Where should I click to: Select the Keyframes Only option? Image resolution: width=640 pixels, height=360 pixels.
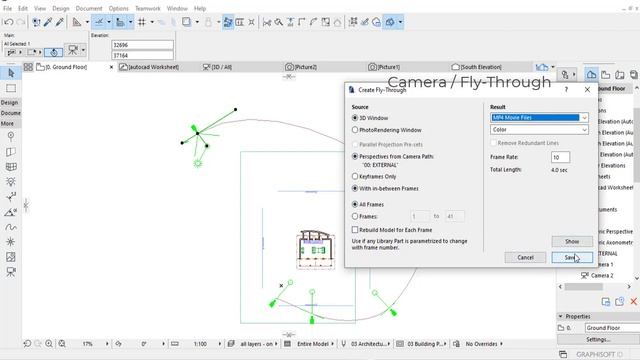coord(374,176)
